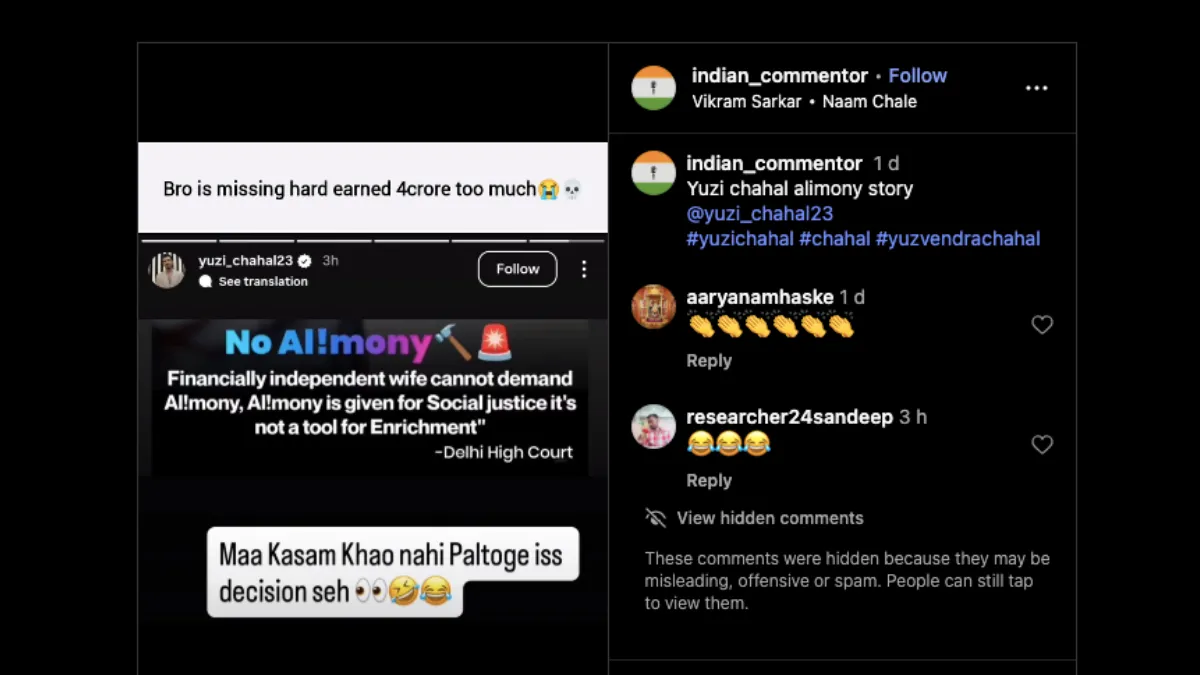Image resolution: width=1200 pixels, height=675 pixels.
Task: Open the story's vertical three-dot menu
Action: click(584, 269)
